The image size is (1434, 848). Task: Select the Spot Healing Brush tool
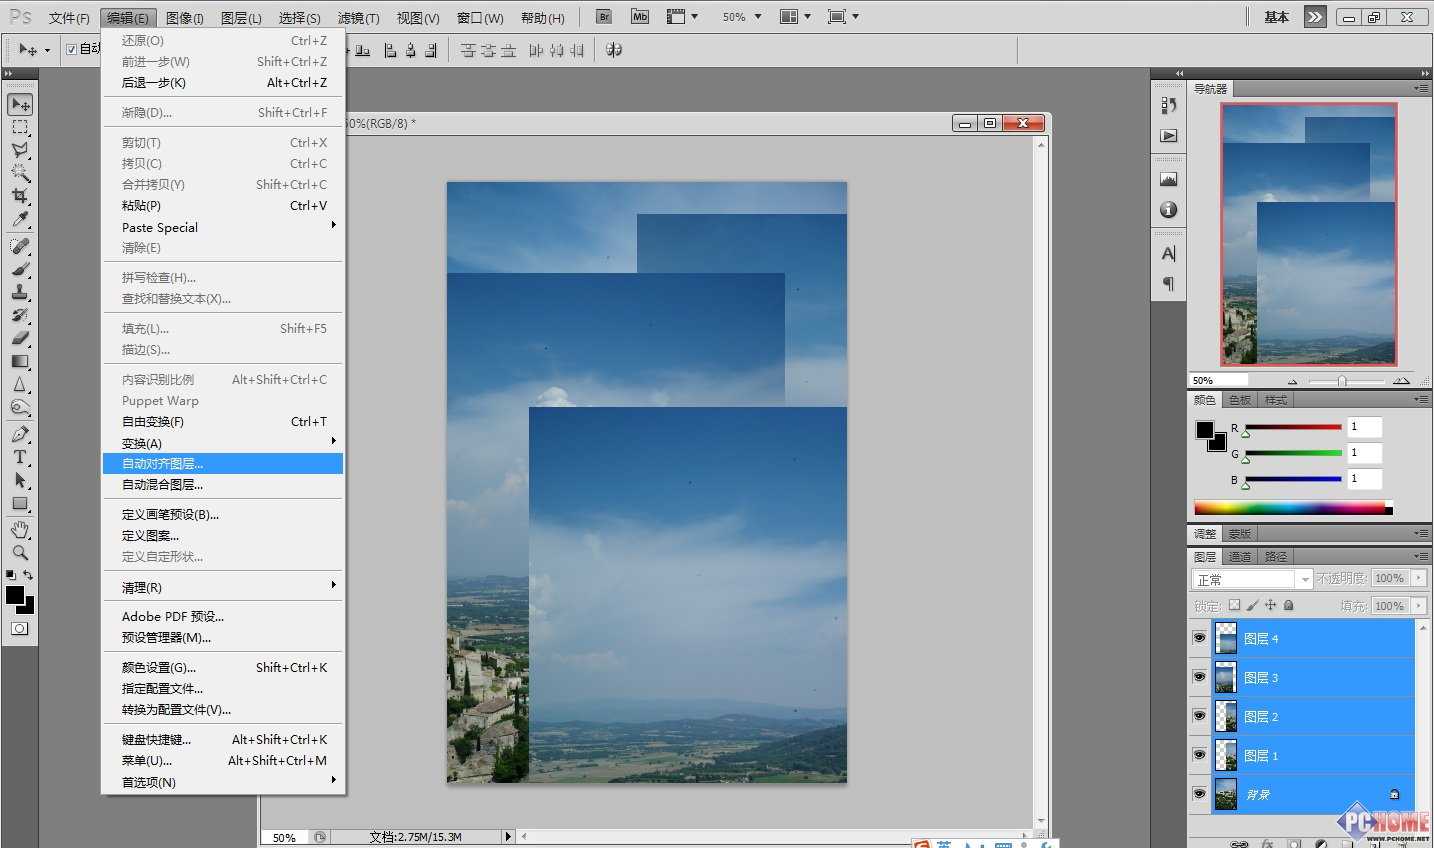pos(20,246)
